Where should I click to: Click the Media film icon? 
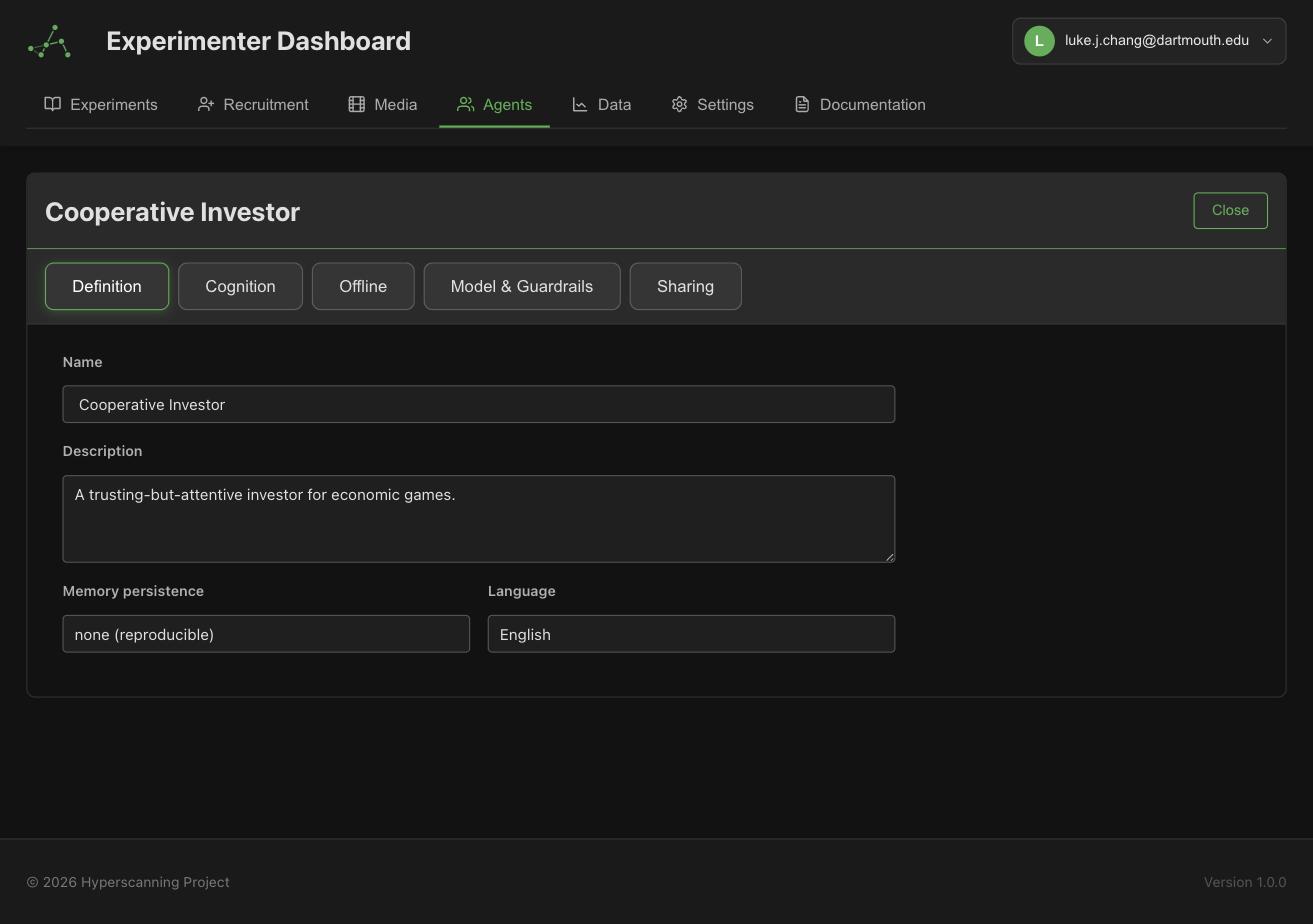tap(356, 104)
